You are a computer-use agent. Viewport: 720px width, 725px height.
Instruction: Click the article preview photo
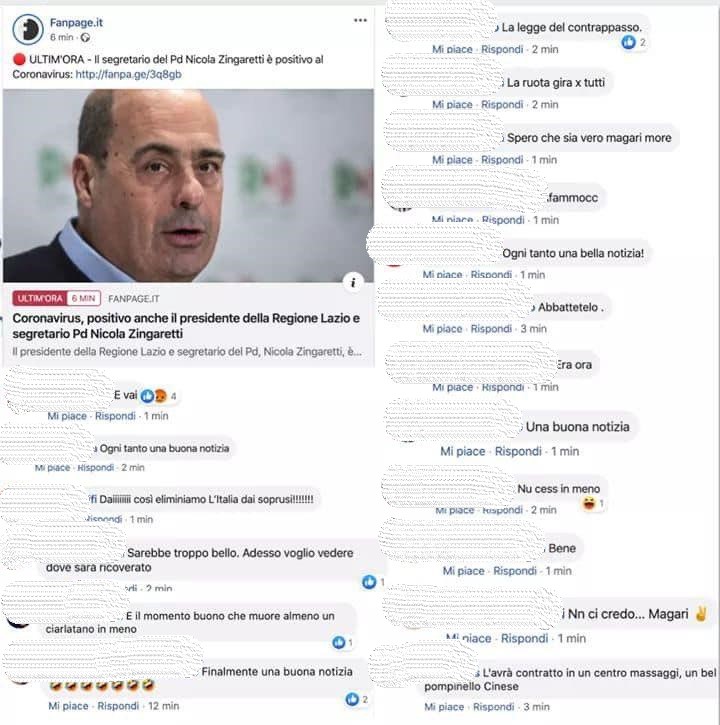coord(188,185)
